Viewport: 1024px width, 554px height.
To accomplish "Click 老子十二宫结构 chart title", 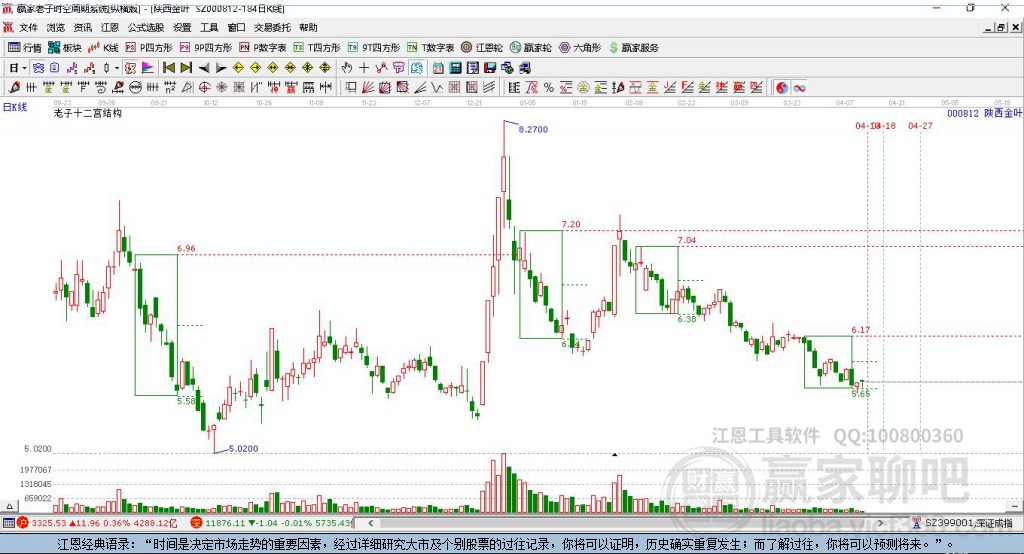I will [x=88, y=113].
